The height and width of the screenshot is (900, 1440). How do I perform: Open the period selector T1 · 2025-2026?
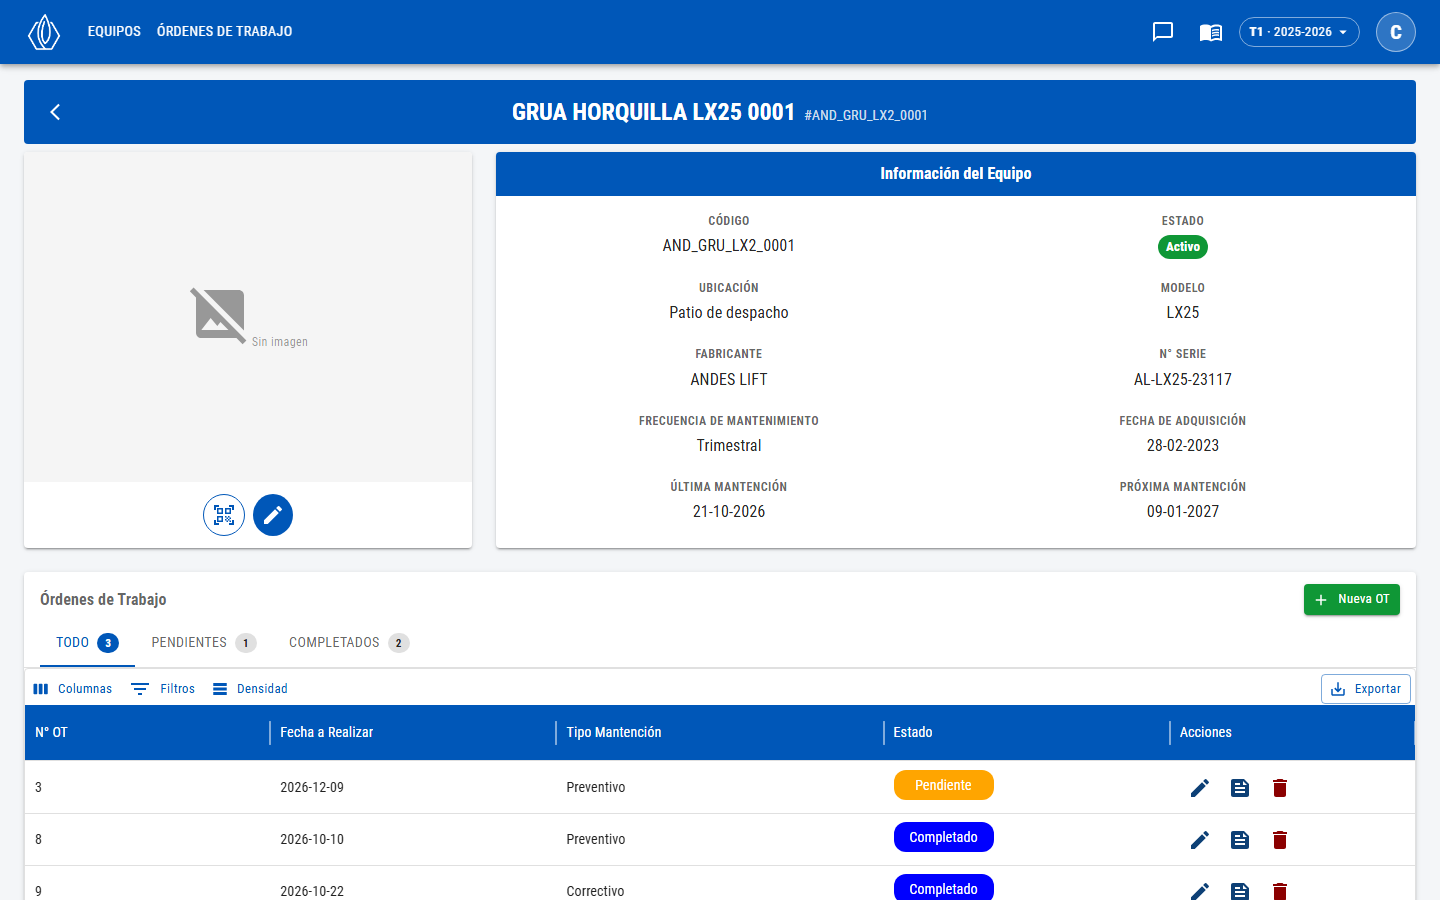(1299, 32)
